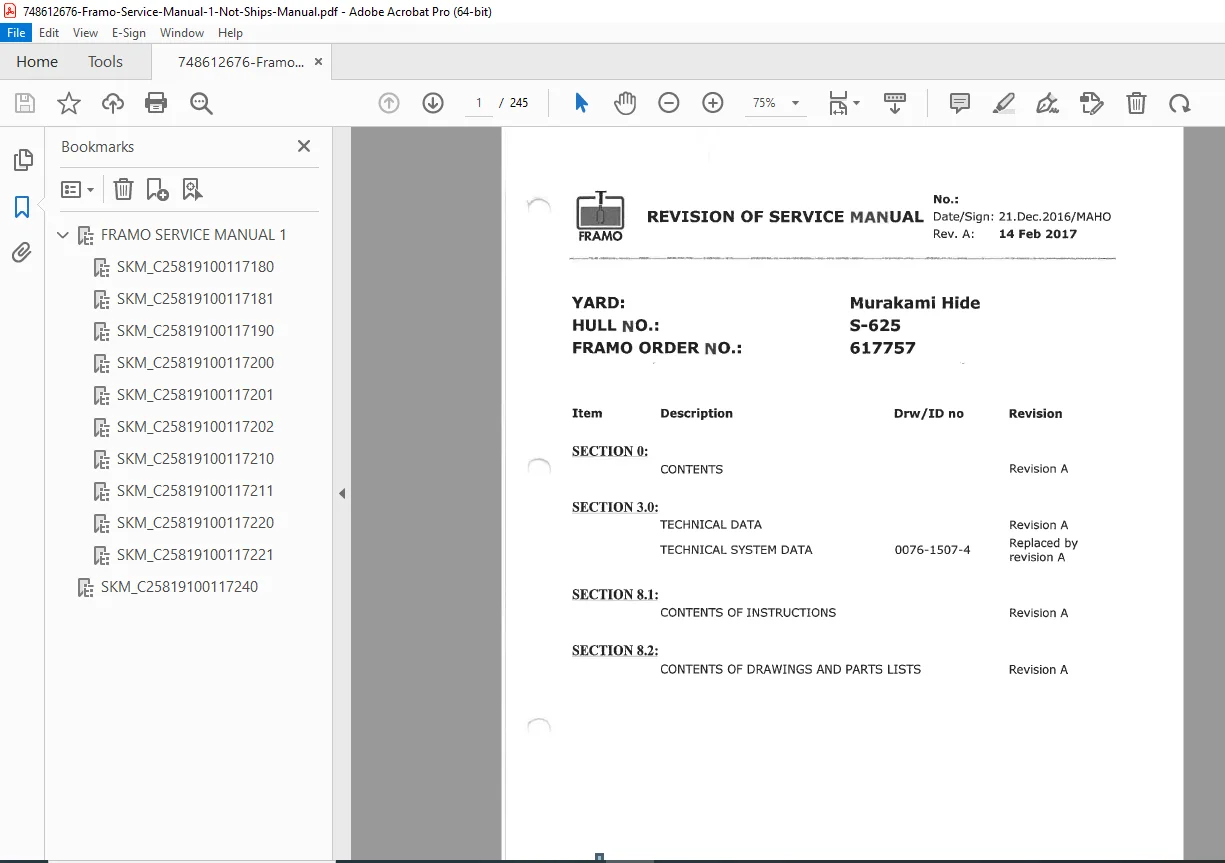Open the Sign document pen tool

pyautogui.click(x=1048, y=103)
